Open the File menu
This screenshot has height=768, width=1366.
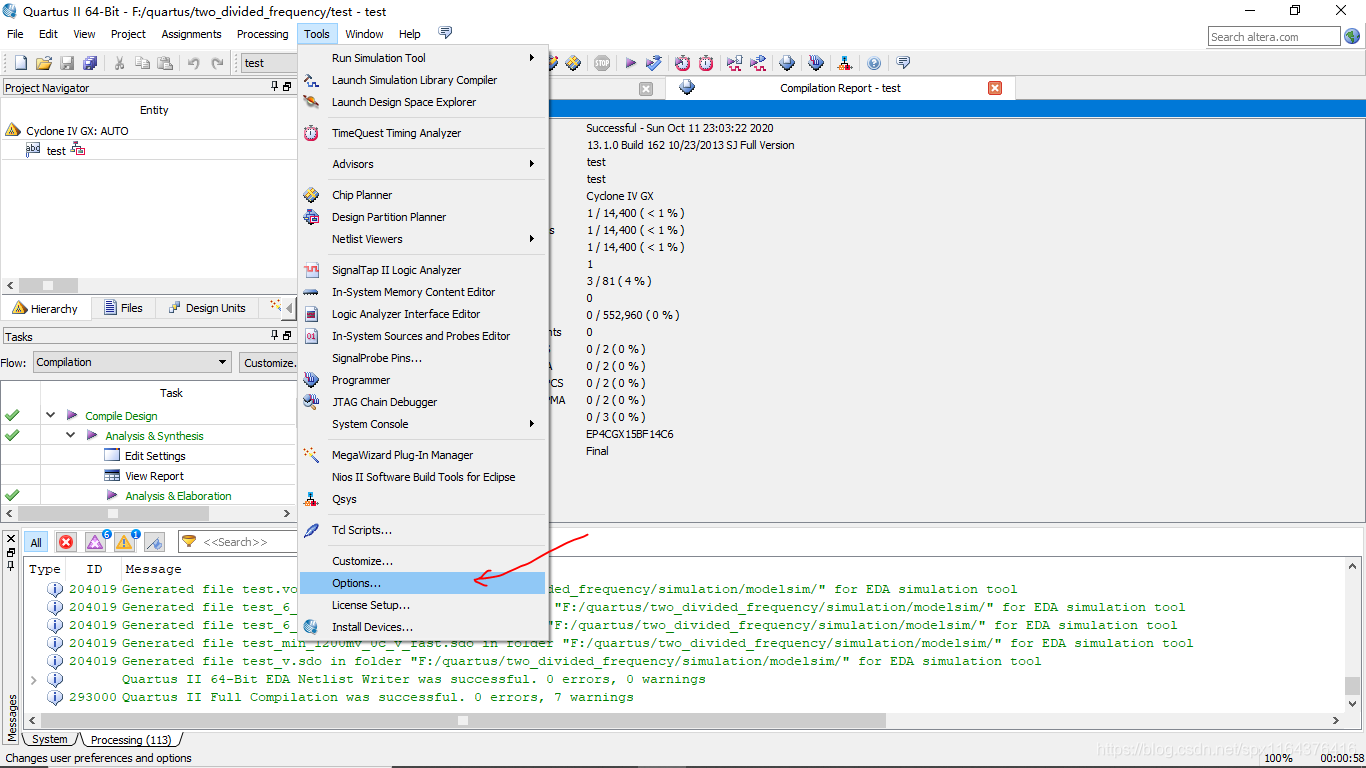(x=15, y=34)
